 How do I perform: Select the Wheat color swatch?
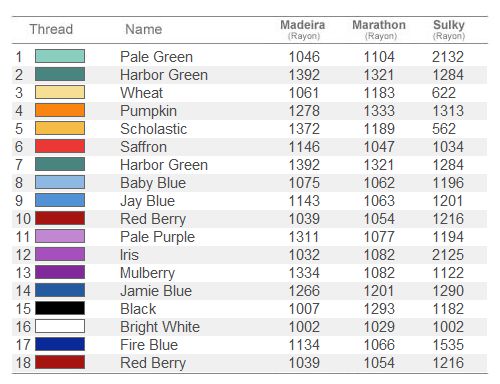[60, 92]
